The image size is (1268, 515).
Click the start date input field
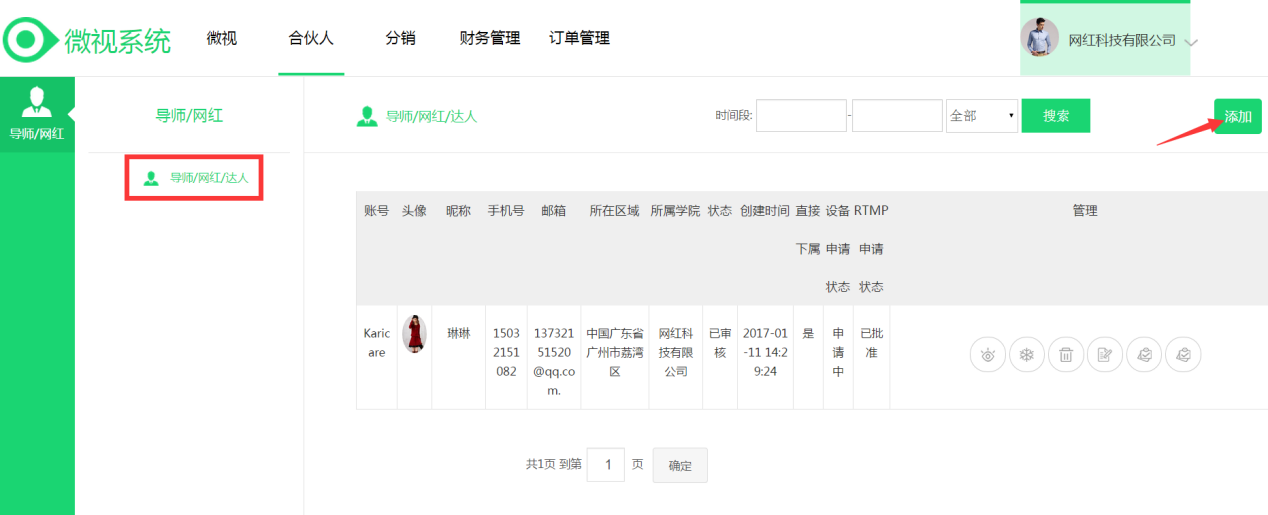801,116
